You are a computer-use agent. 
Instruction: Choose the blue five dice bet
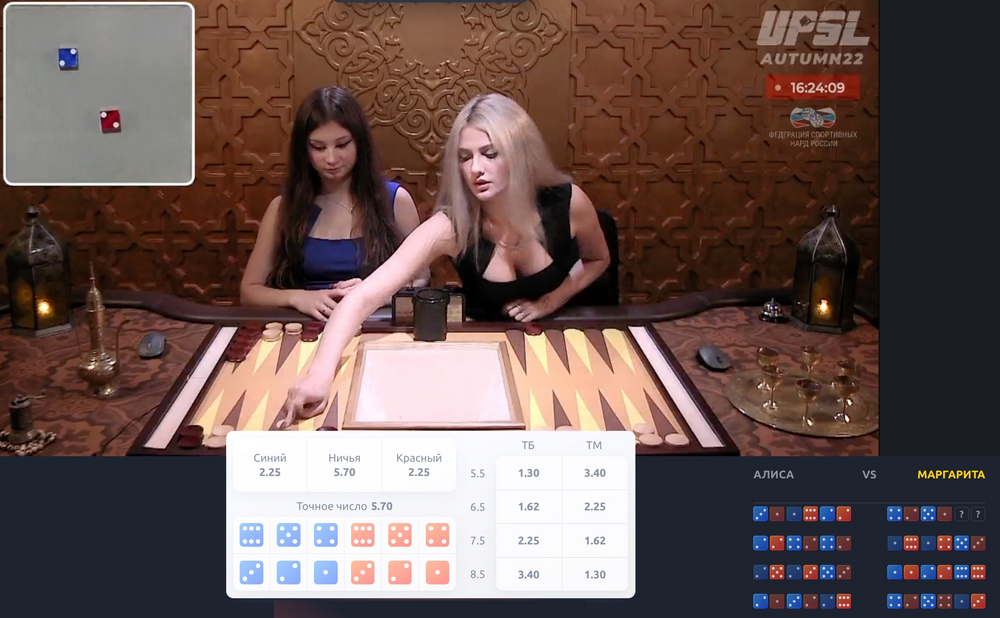coord(288,535)
